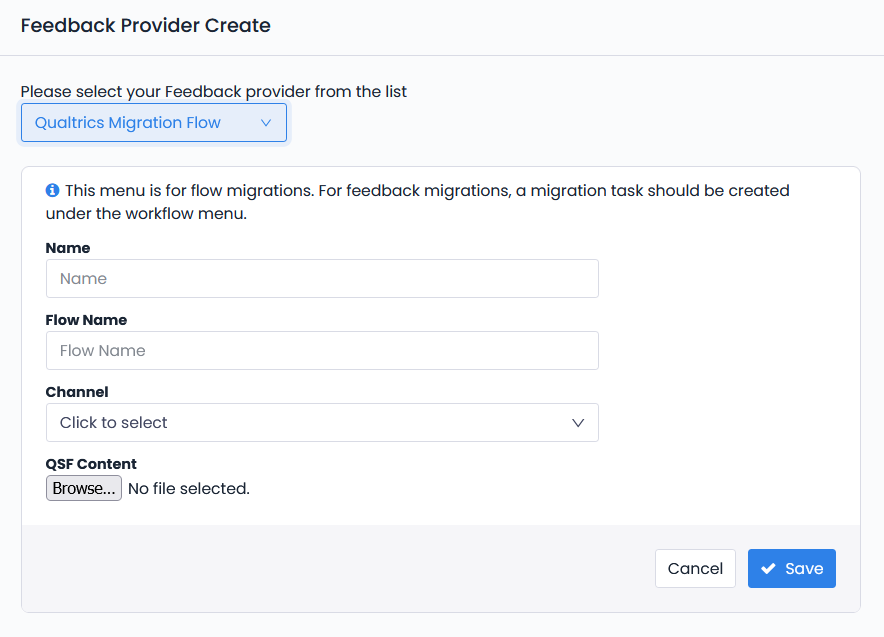Click the Name text input field
Image resolution: width=884 pixels, height=637 pixels.
click(x=322, y=279)
